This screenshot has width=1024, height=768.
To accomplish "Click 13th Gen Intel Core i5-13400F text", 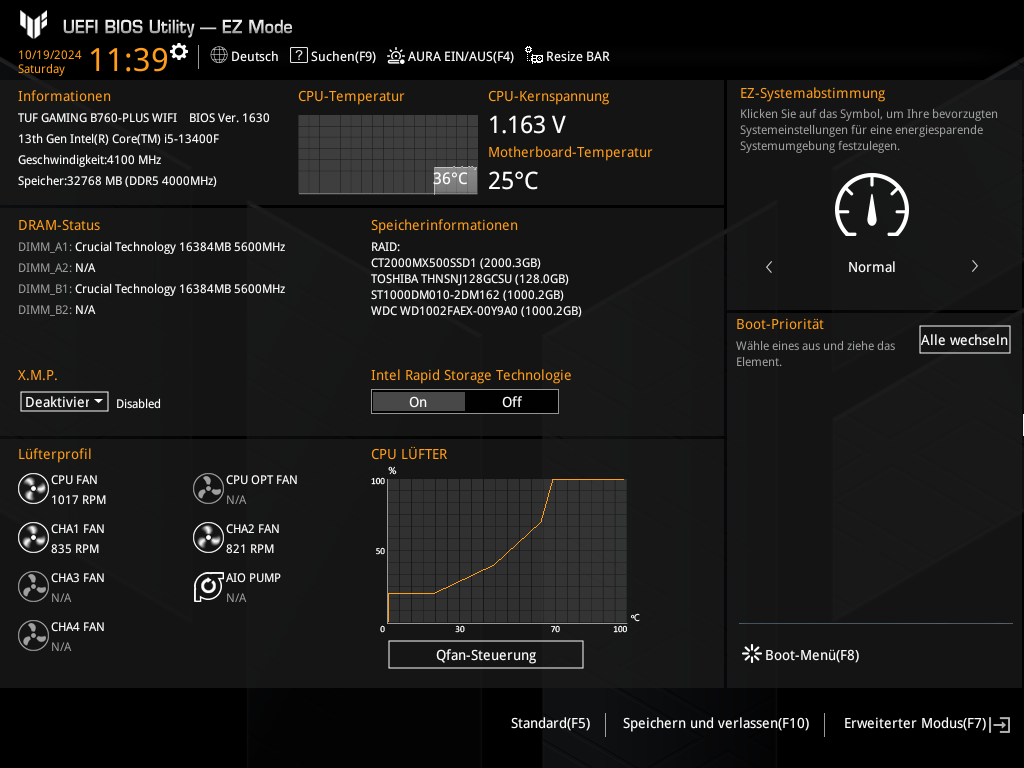I will tap(118, 138).
